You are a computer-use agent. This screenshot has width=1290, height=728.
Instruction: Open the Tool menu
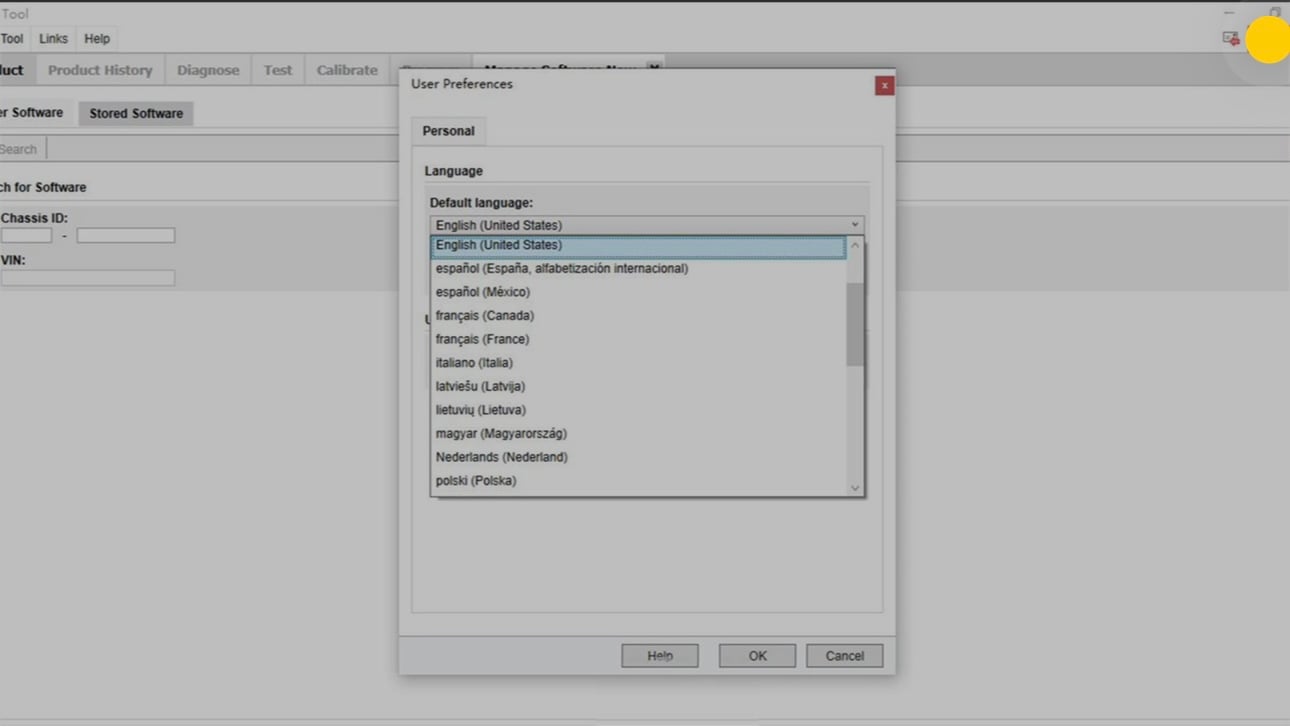point(12,39)
